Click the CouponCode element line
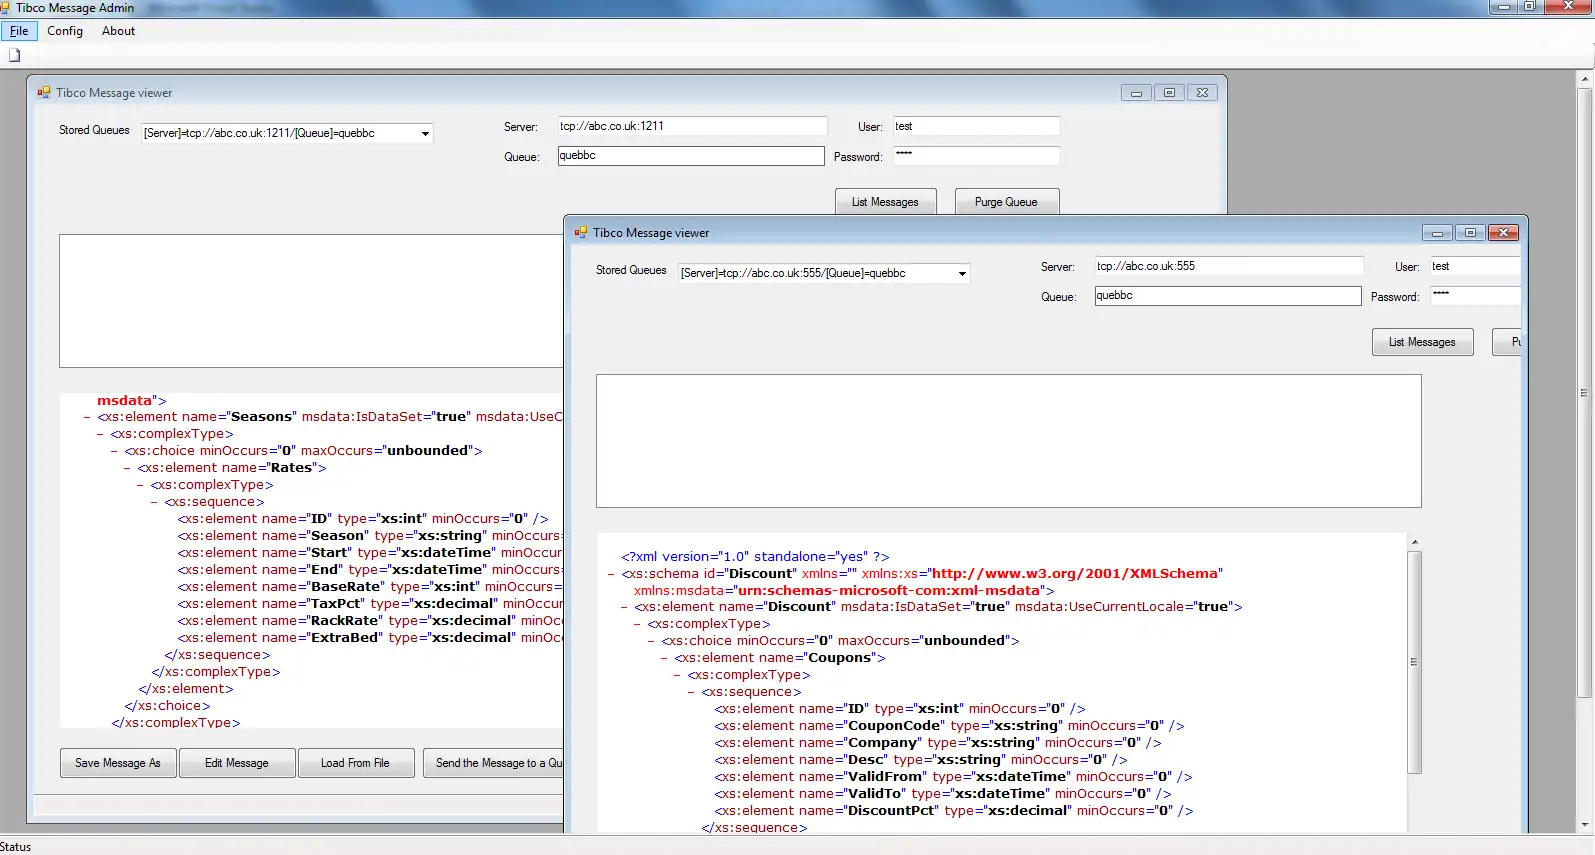 point(949,726)
